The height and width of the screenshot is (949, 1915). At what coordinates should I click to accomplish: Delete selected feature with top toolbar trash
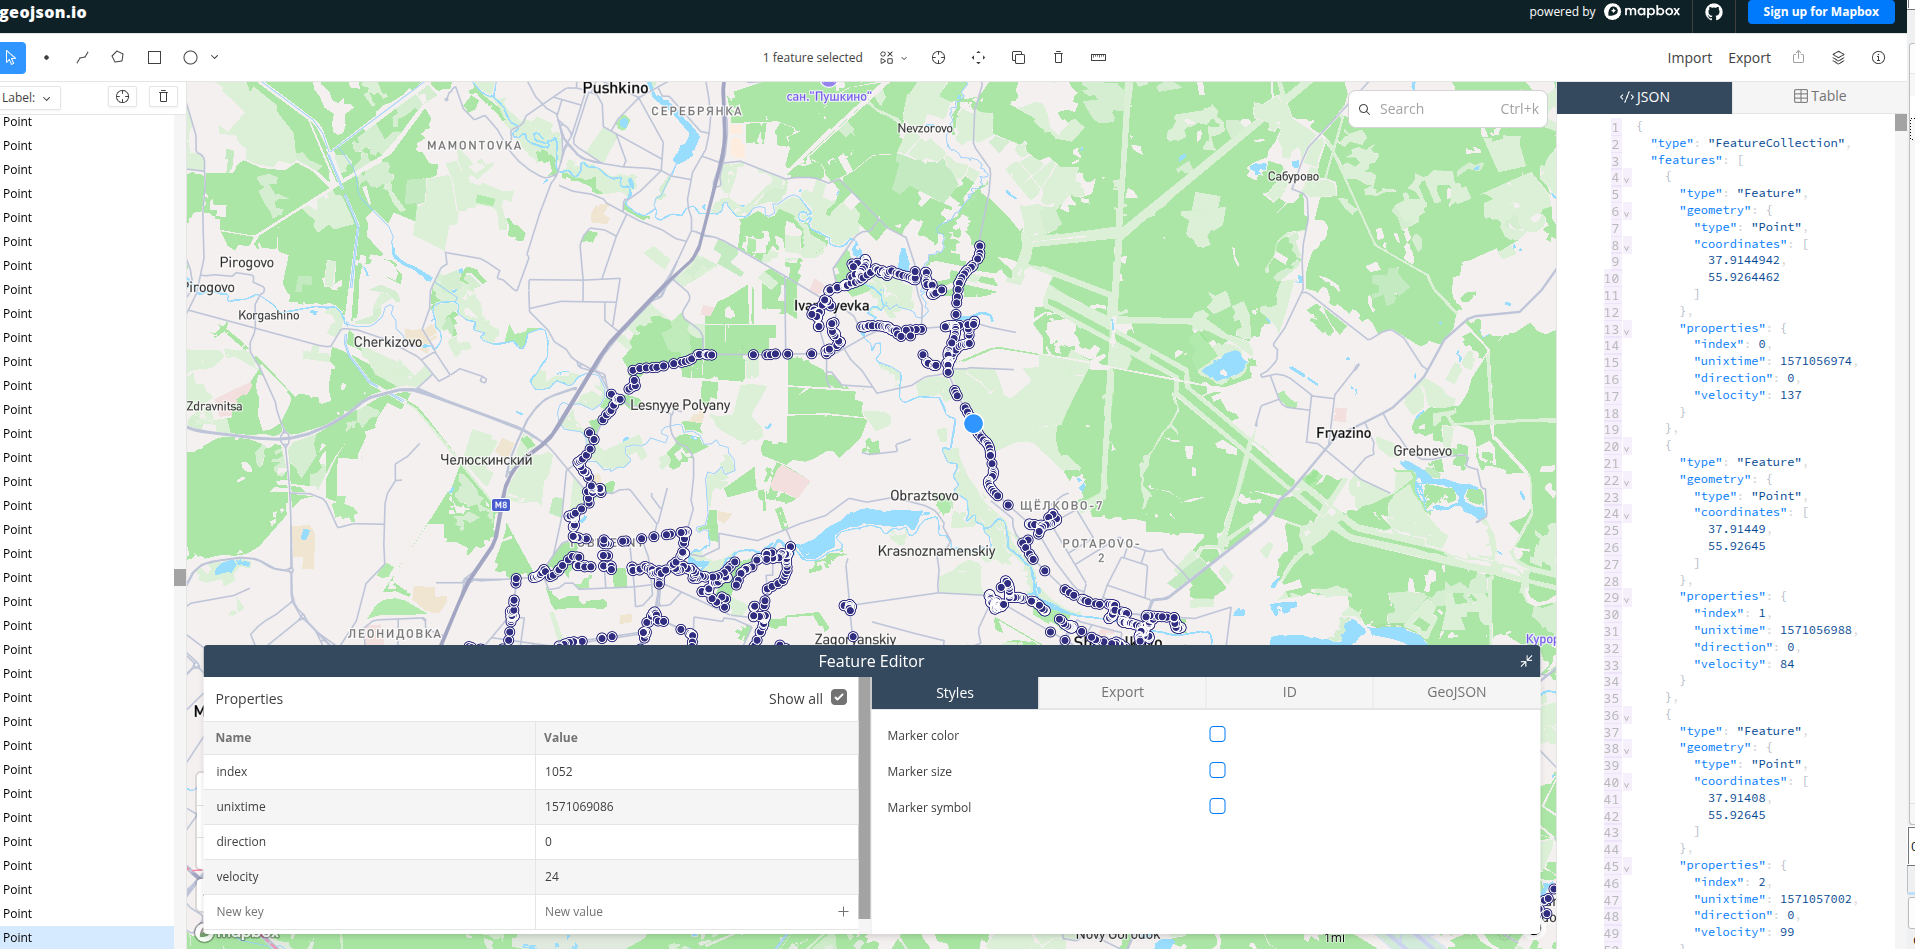pyautogui.click(x=1058, y=58)
